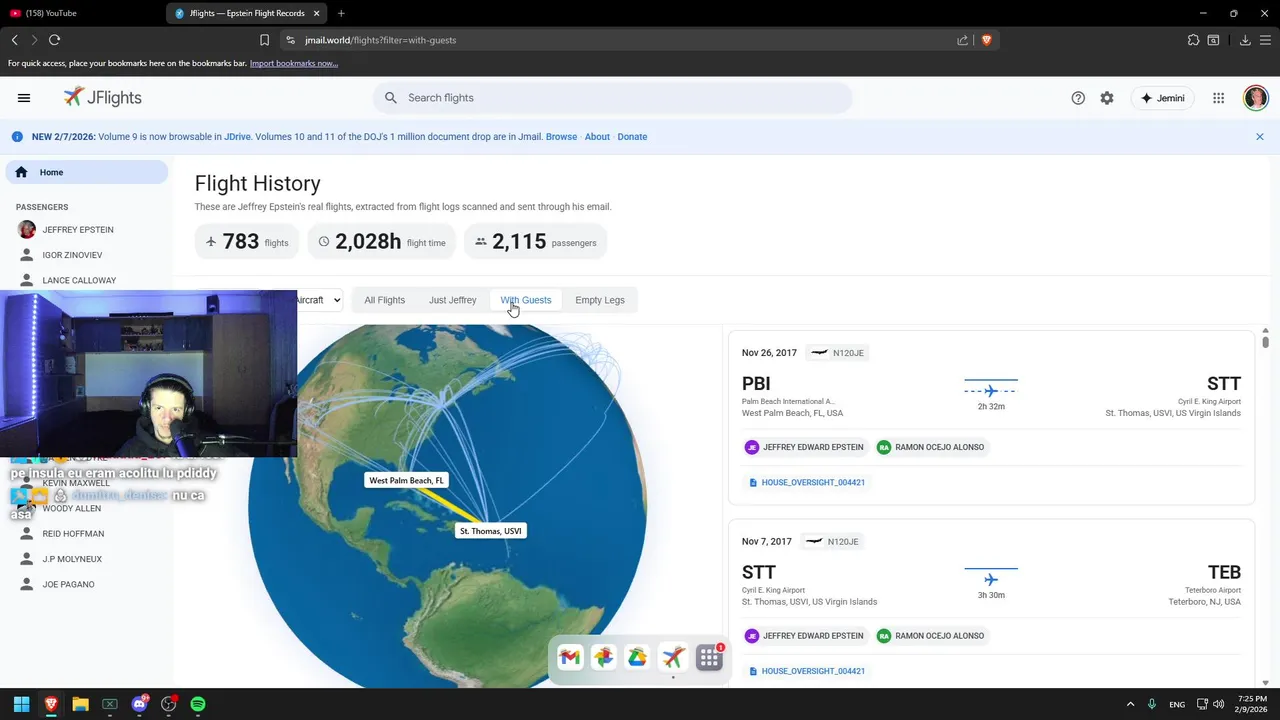Open JFlights settings gear

pyautogui.click(x=1107, y=98)
